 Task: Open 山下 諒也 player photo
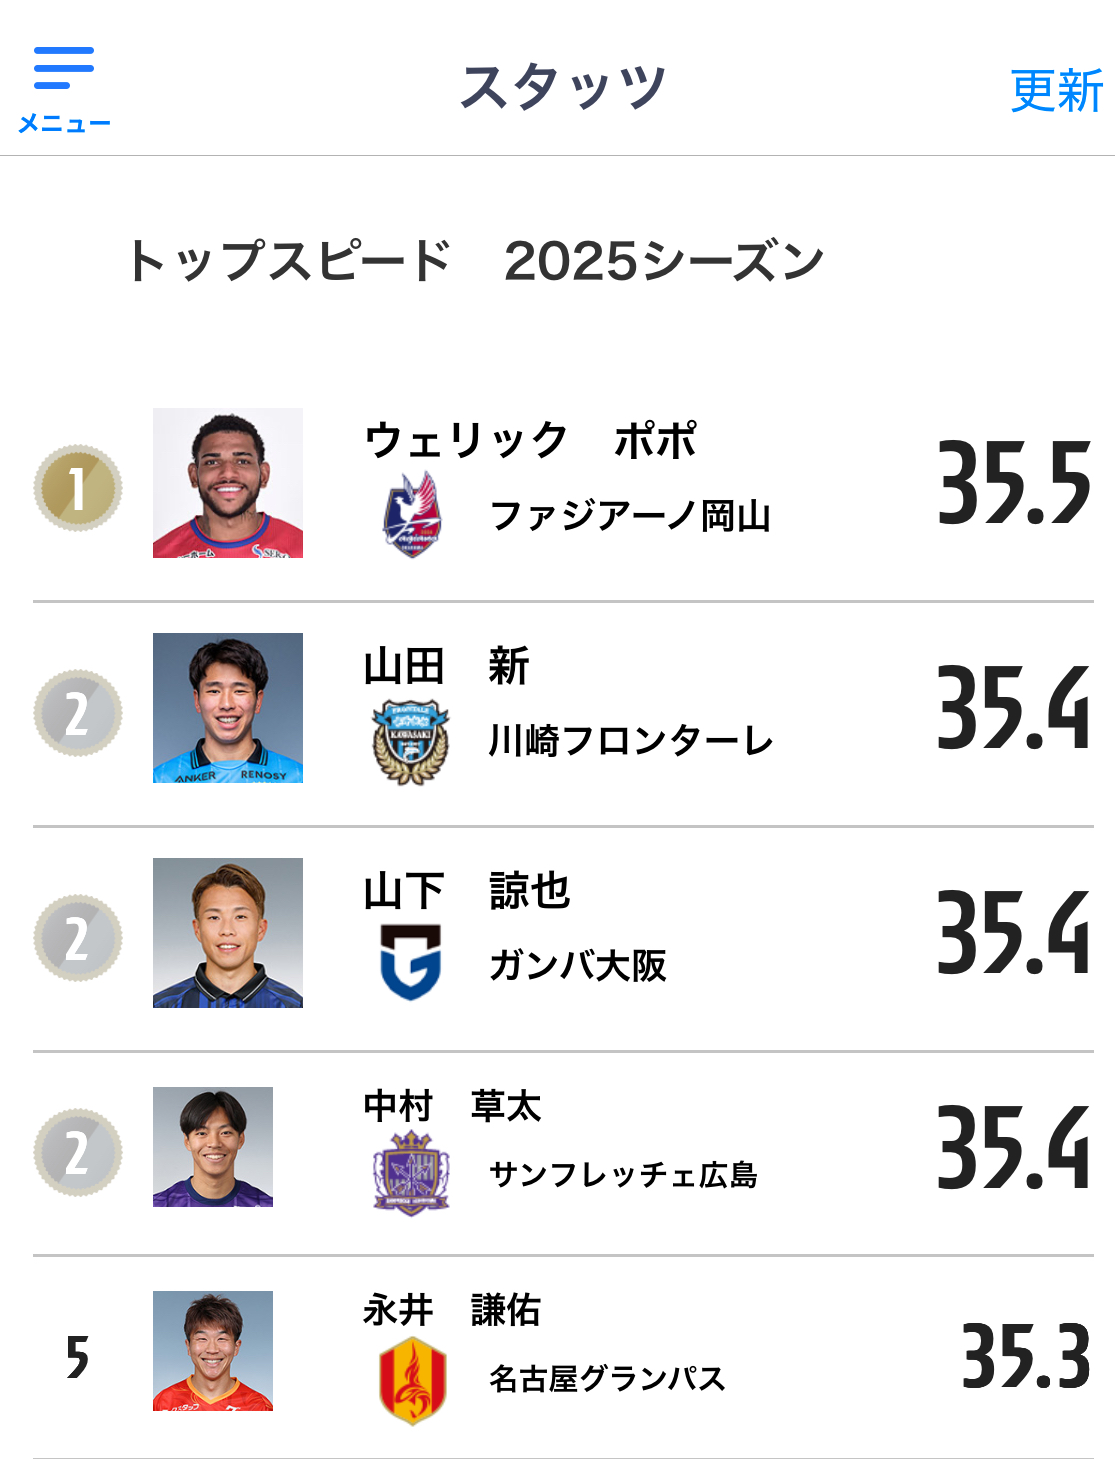(228, 933)
